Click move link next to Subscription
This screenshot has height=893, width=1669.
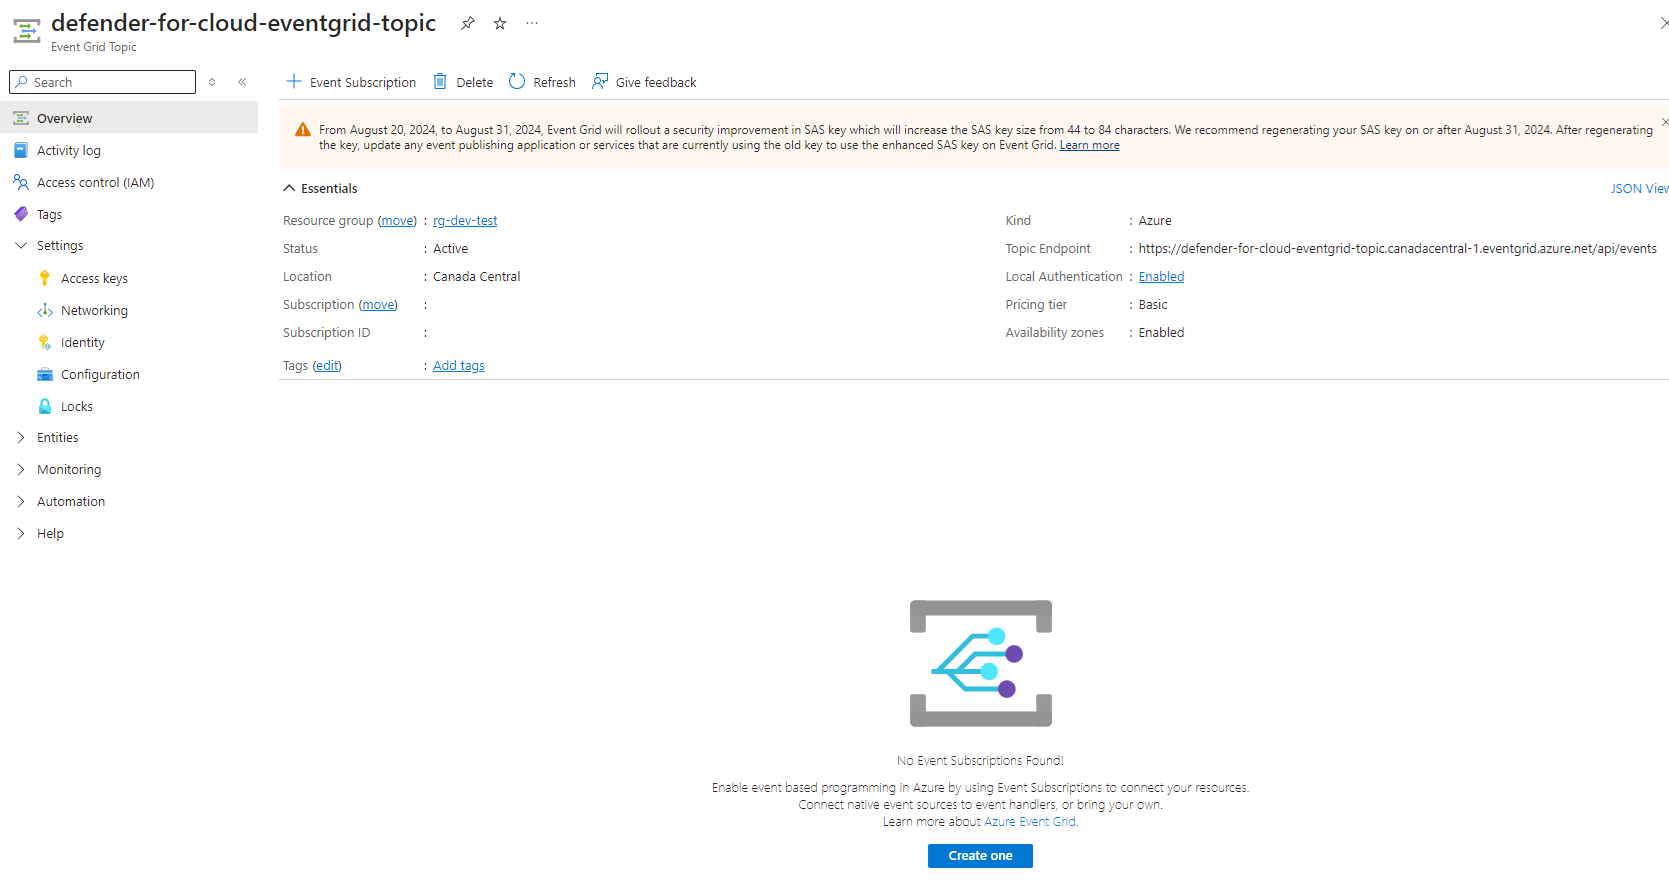378,305
